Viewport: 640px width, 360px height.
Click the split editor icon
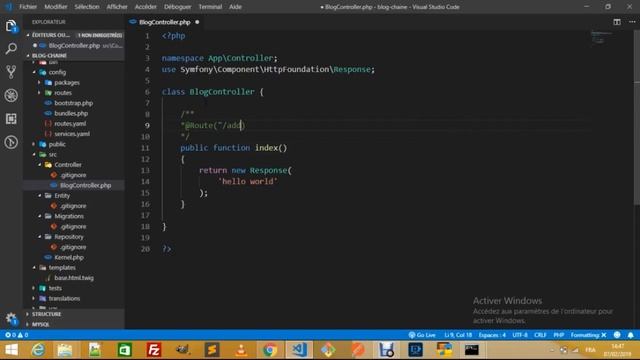pyautogui.click(x=617, y=22)
